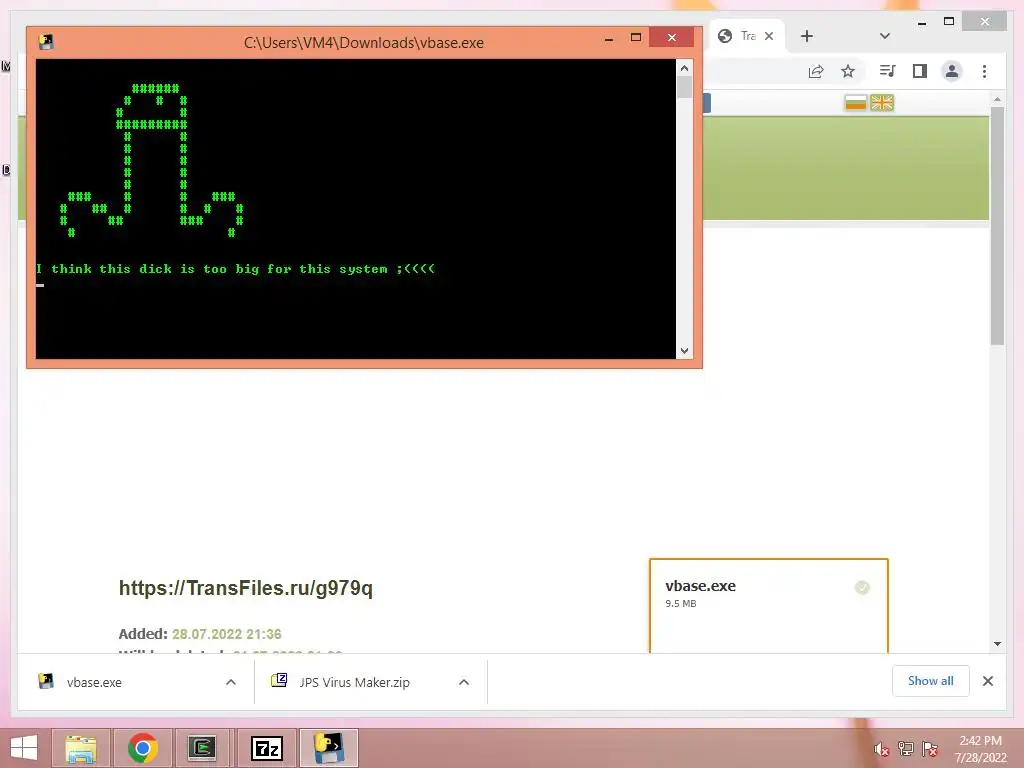Screen dimensions: 1024x768
Task: Open the green terminal app on the taskbar
Action: pyautogui.click(x=203, y=748)
